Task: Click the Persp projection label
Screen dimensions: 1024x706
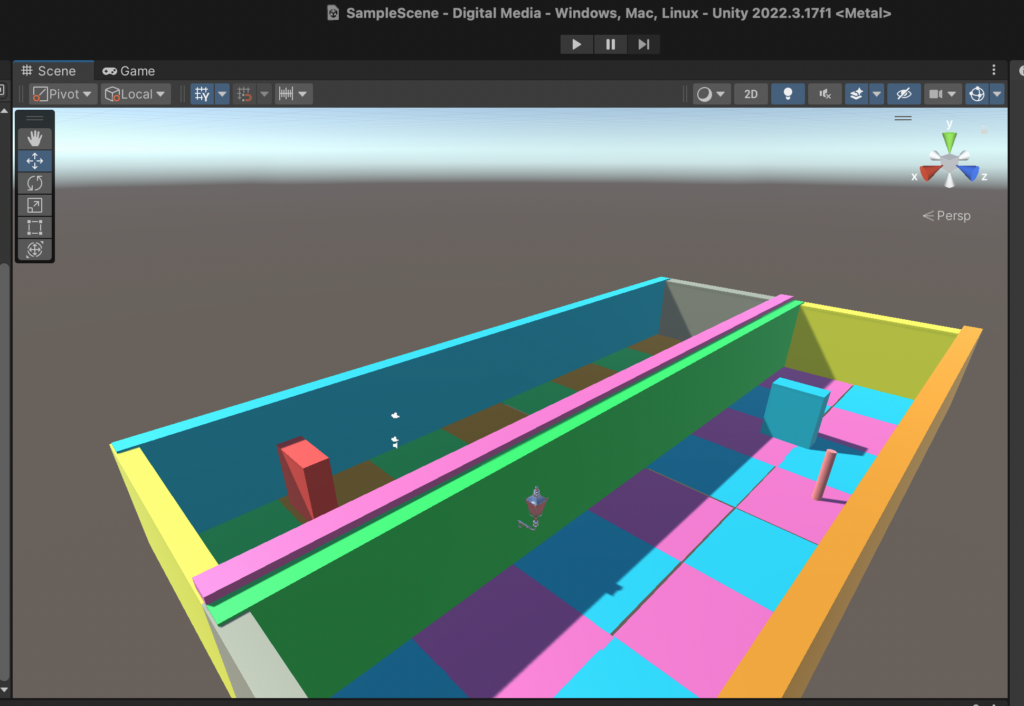Action: point(947,216)
